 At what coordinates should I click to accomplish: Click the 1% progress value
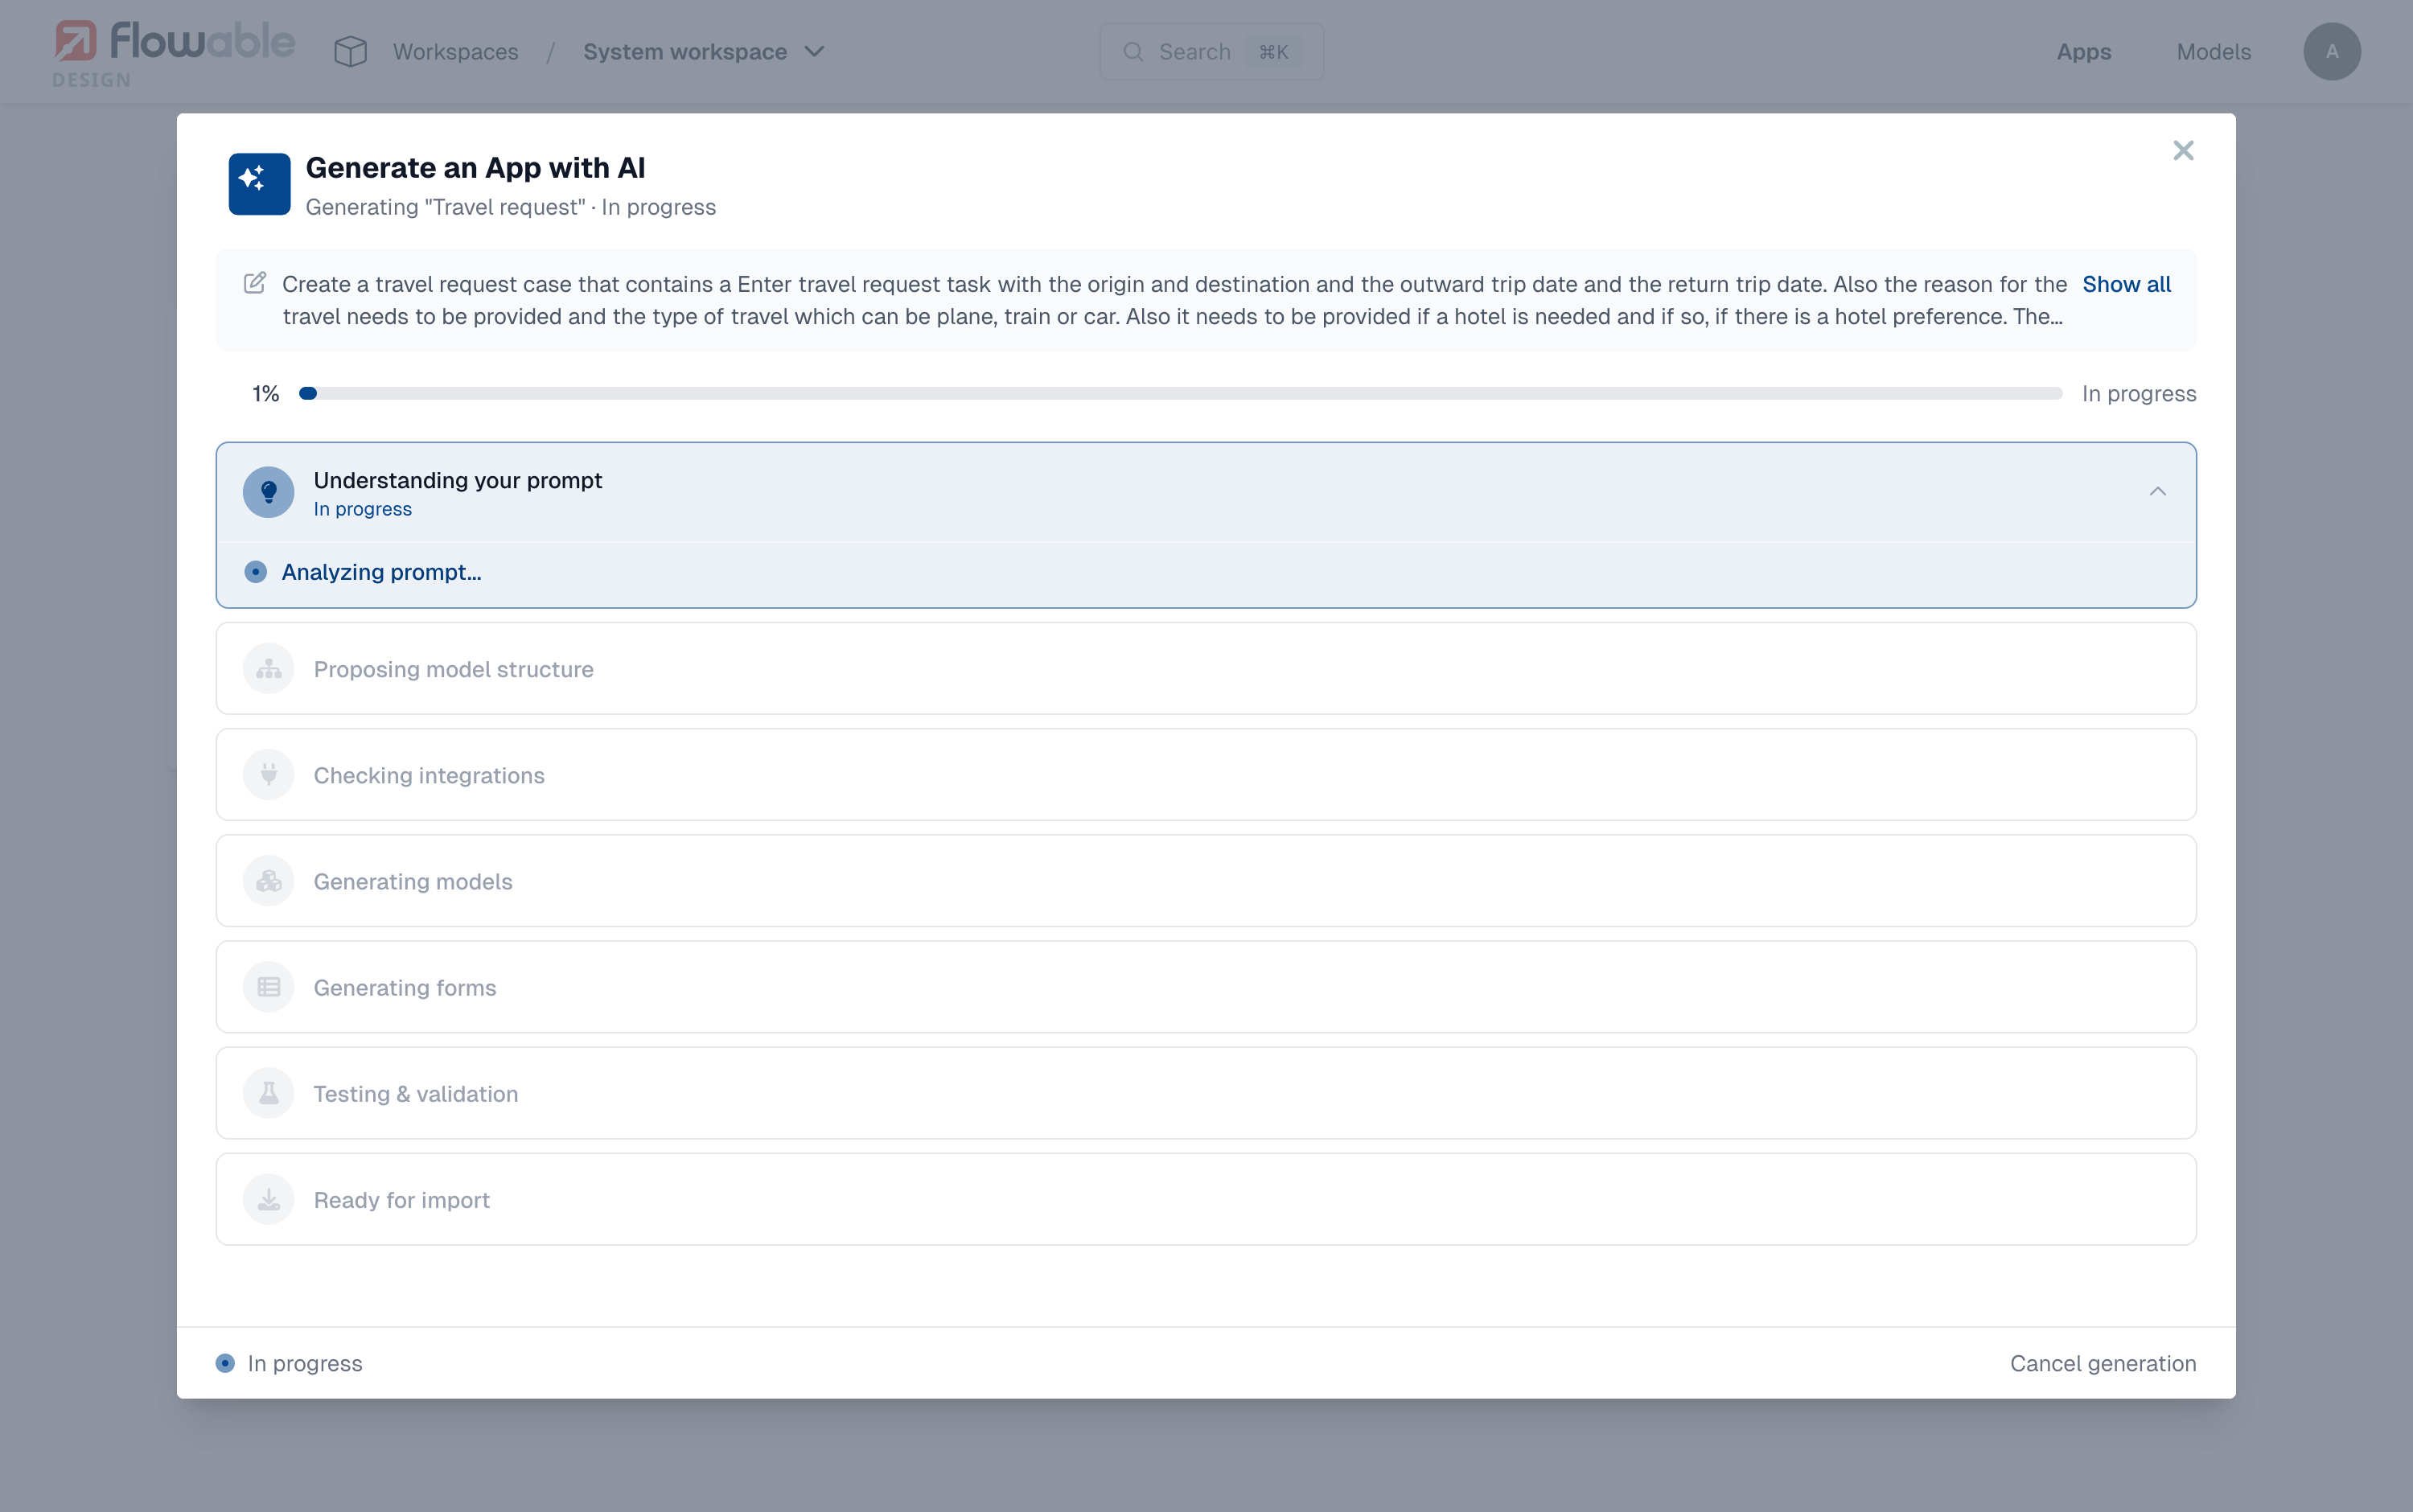[x=265, y=394]
